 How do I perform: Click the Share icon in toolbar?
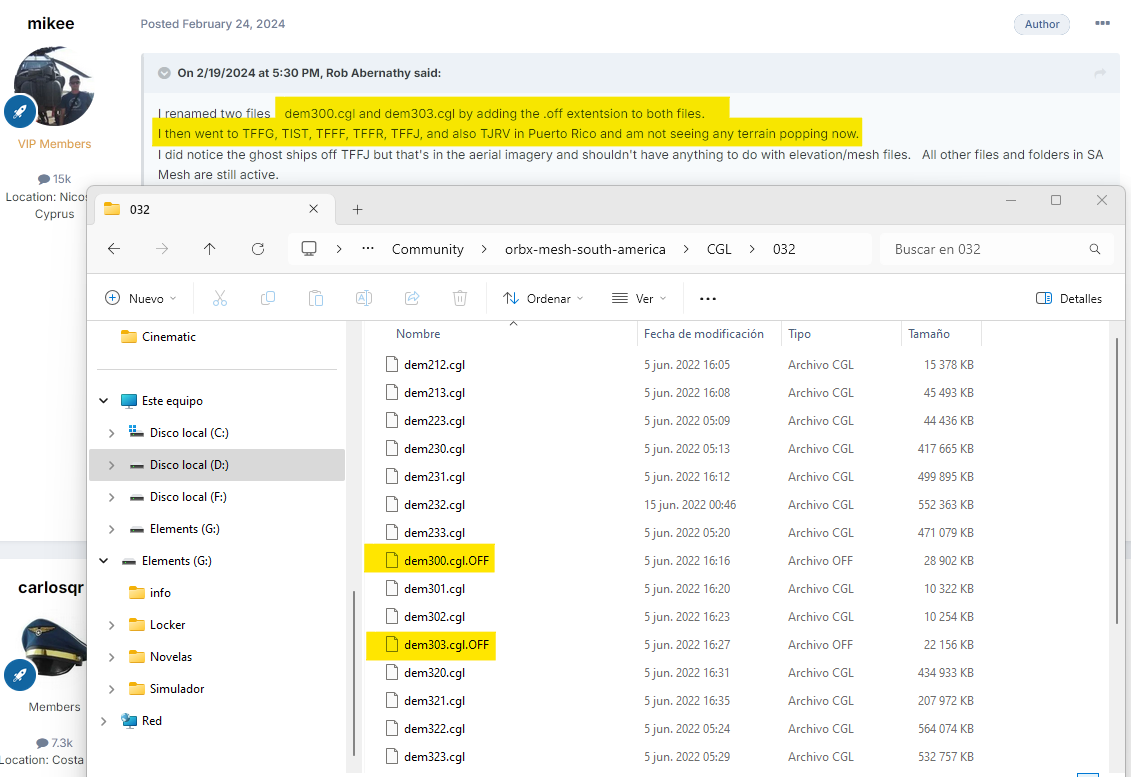tap(412, 298)
